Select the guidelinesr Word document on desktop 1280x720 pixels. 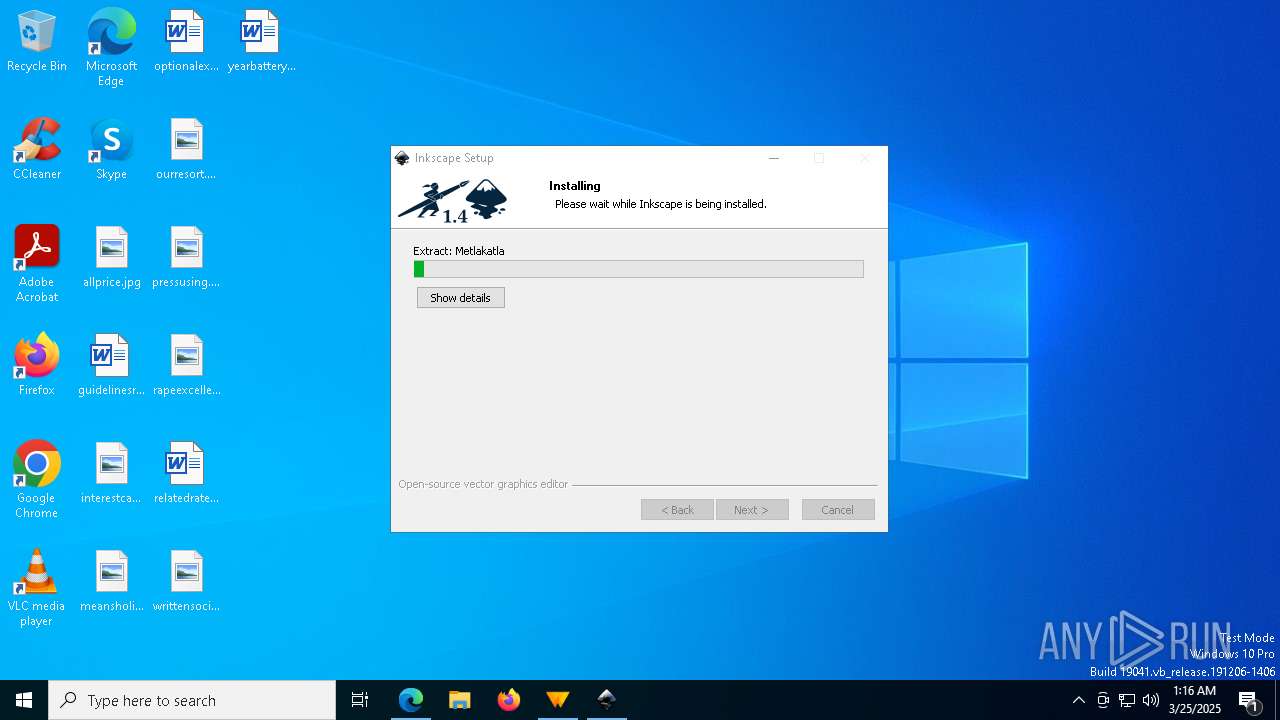click(111, 365)
